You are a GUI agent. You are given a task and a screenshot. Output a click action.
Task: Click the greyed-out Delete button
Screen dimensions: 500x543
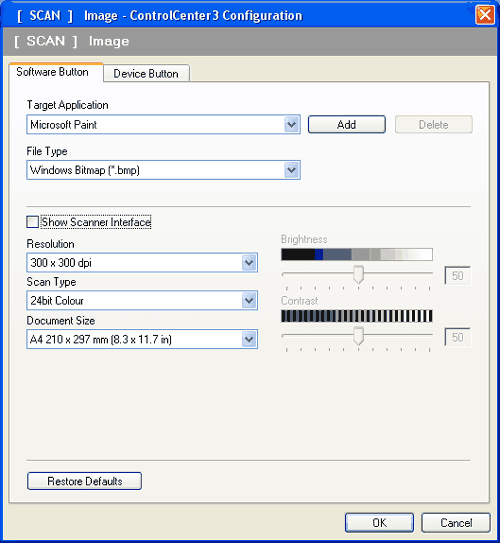[x=434, y=124]
